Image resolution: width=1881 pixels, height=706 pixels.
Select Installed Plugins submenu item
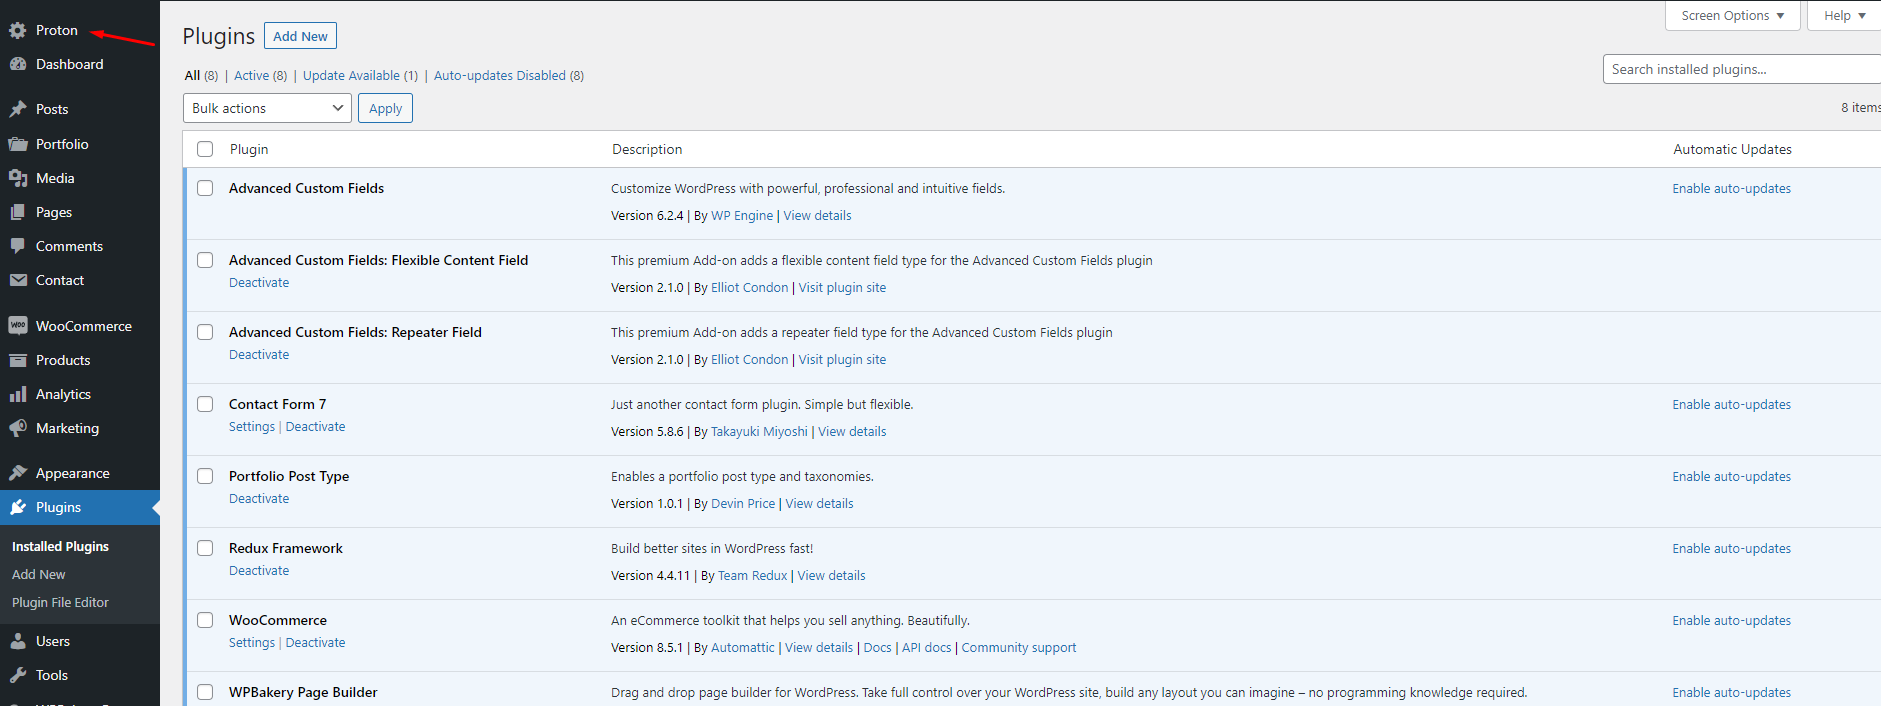click(x=60, y=547)
